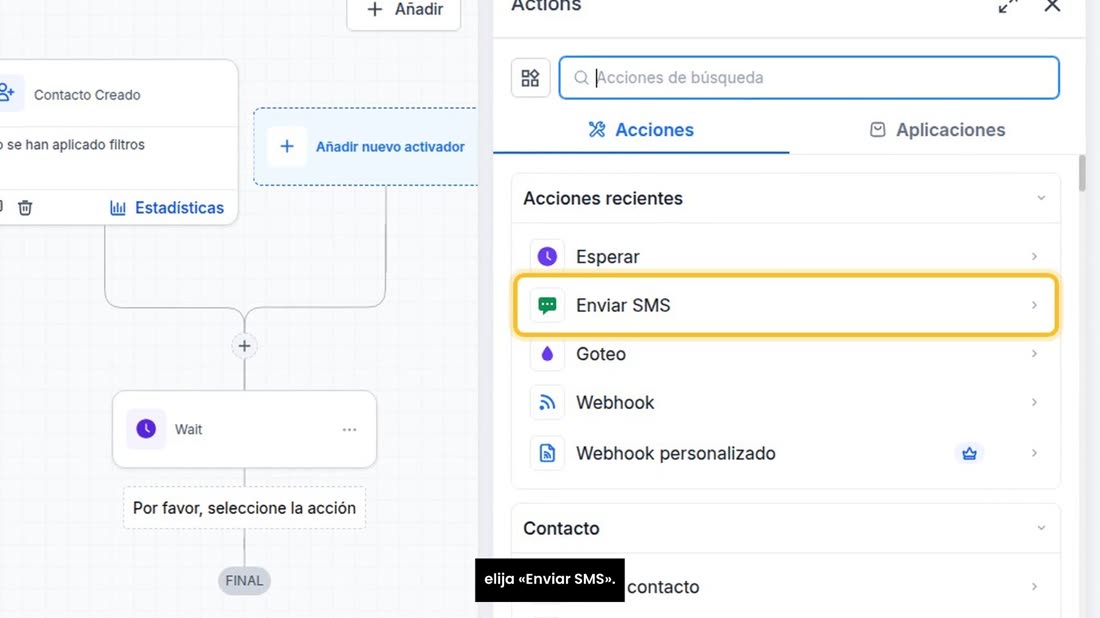Click Por favor, seleccione la acción placeholder

[x=244, y=508]
